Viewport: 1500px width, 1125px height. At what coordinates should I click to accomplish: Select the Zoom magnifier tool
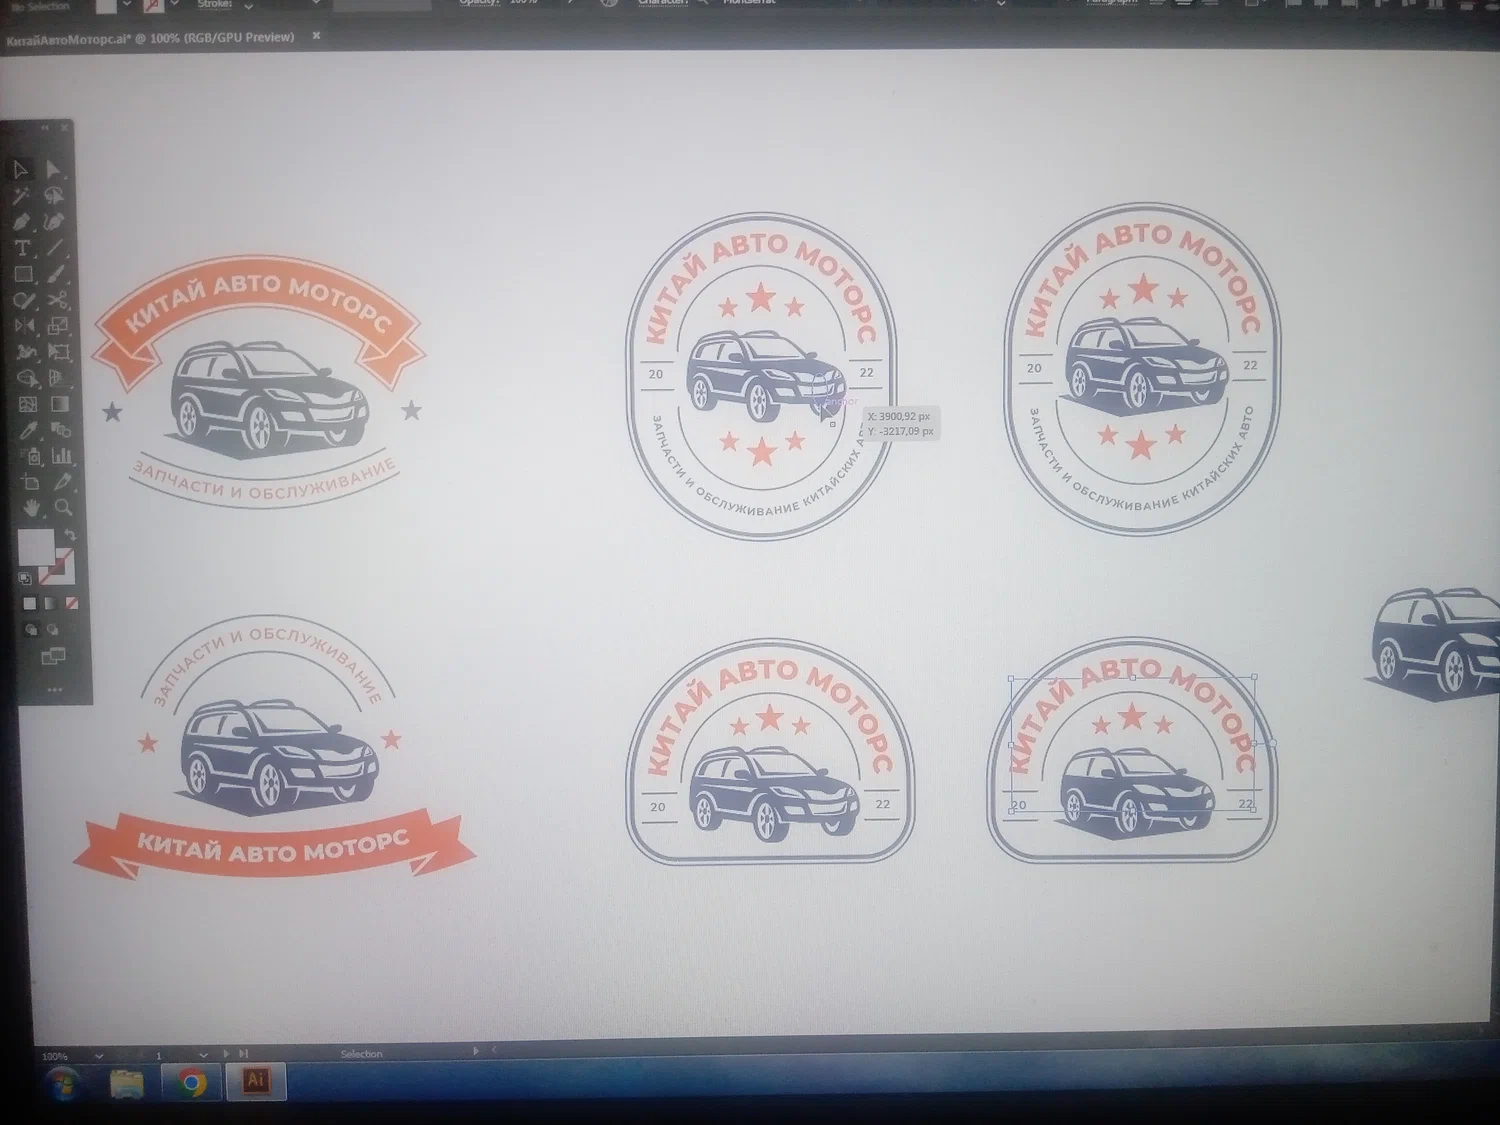[63, 508]
